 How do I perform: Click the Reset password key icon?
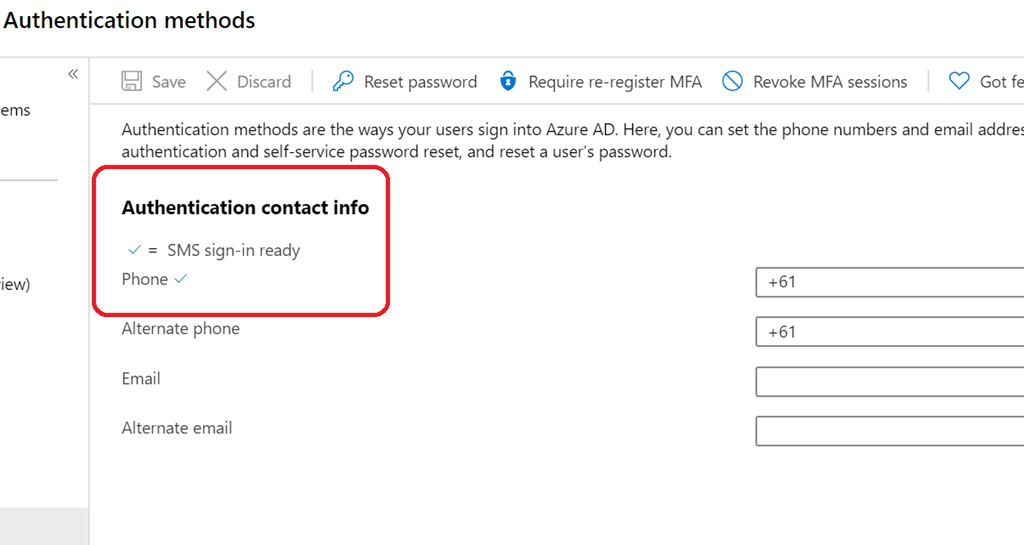(343, 82)
